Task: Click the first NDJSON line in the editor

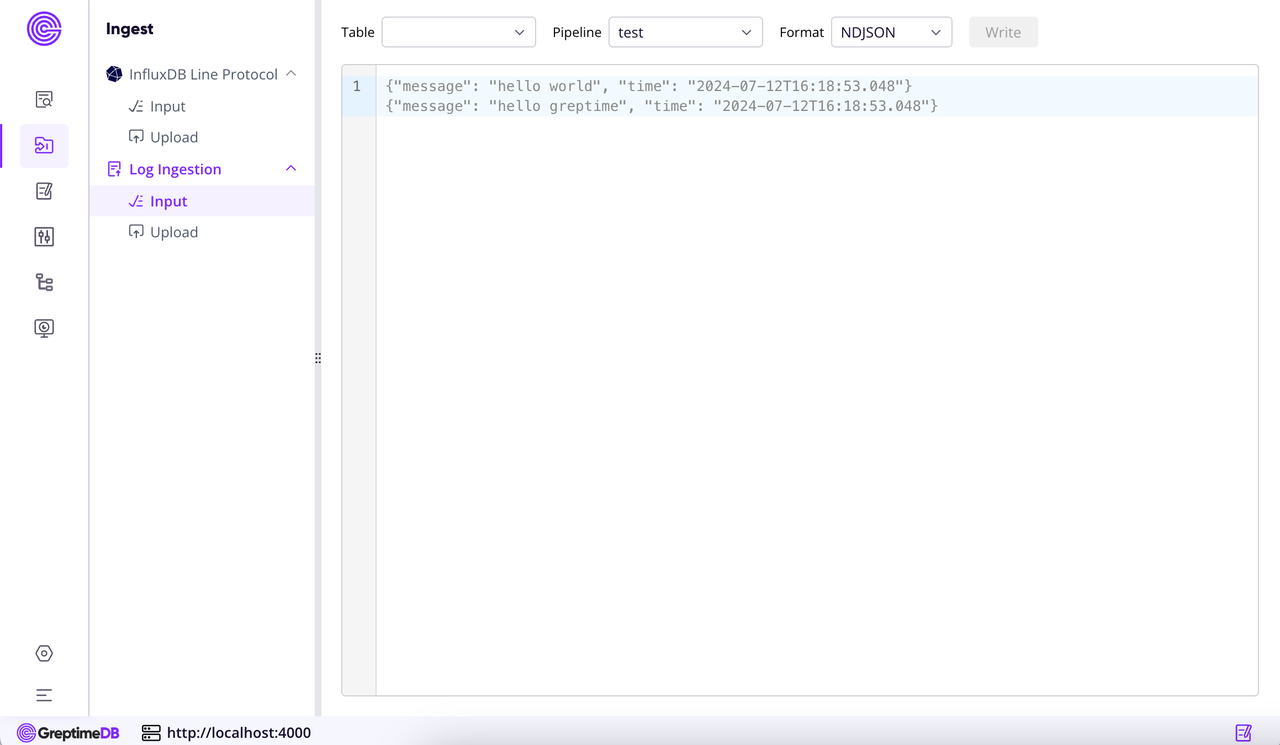Action: (648, 86)
